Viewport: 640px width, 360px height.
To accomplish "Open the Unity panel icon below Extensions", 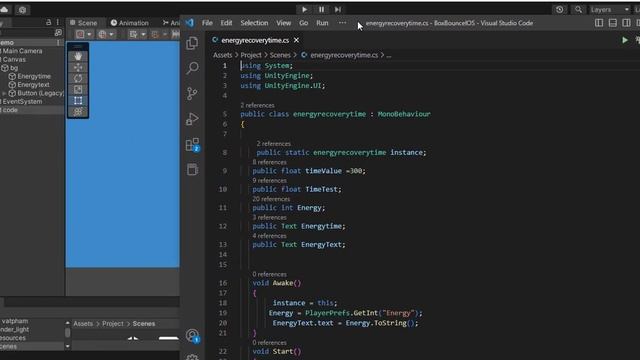I will click(192, 169).
